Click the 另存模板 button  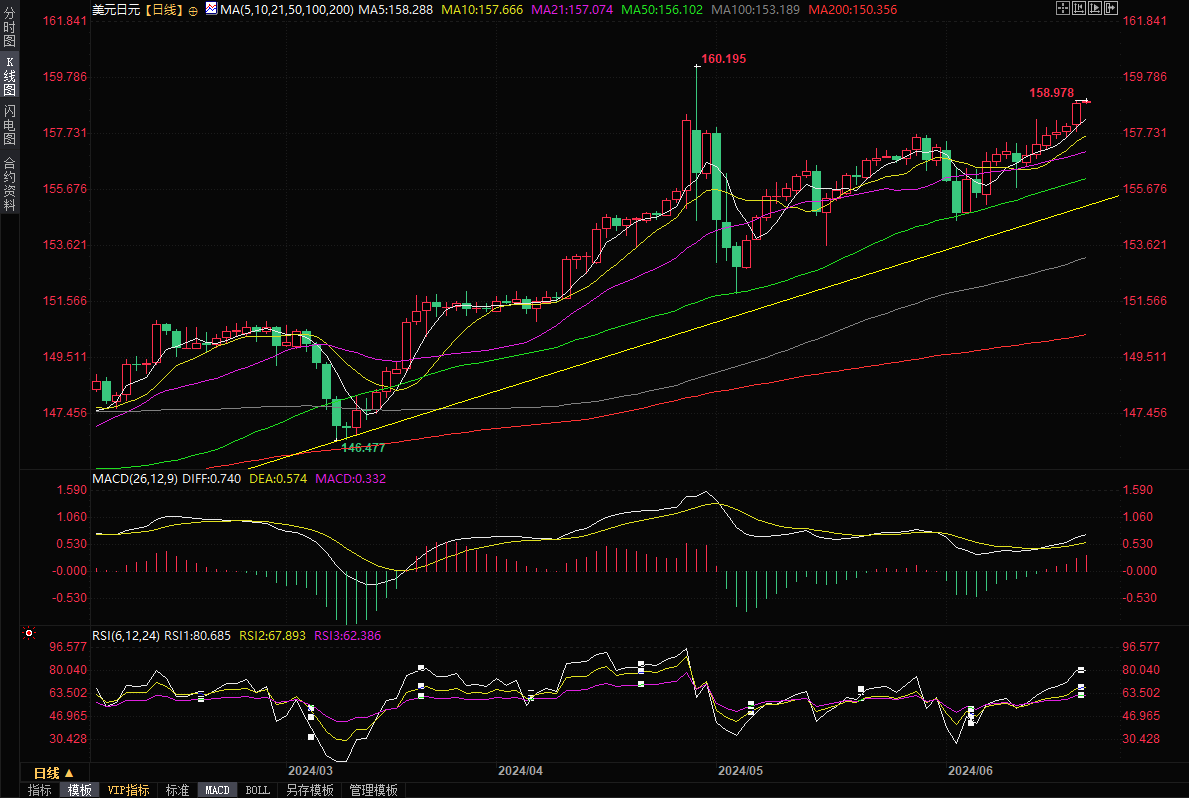(310, 790)
